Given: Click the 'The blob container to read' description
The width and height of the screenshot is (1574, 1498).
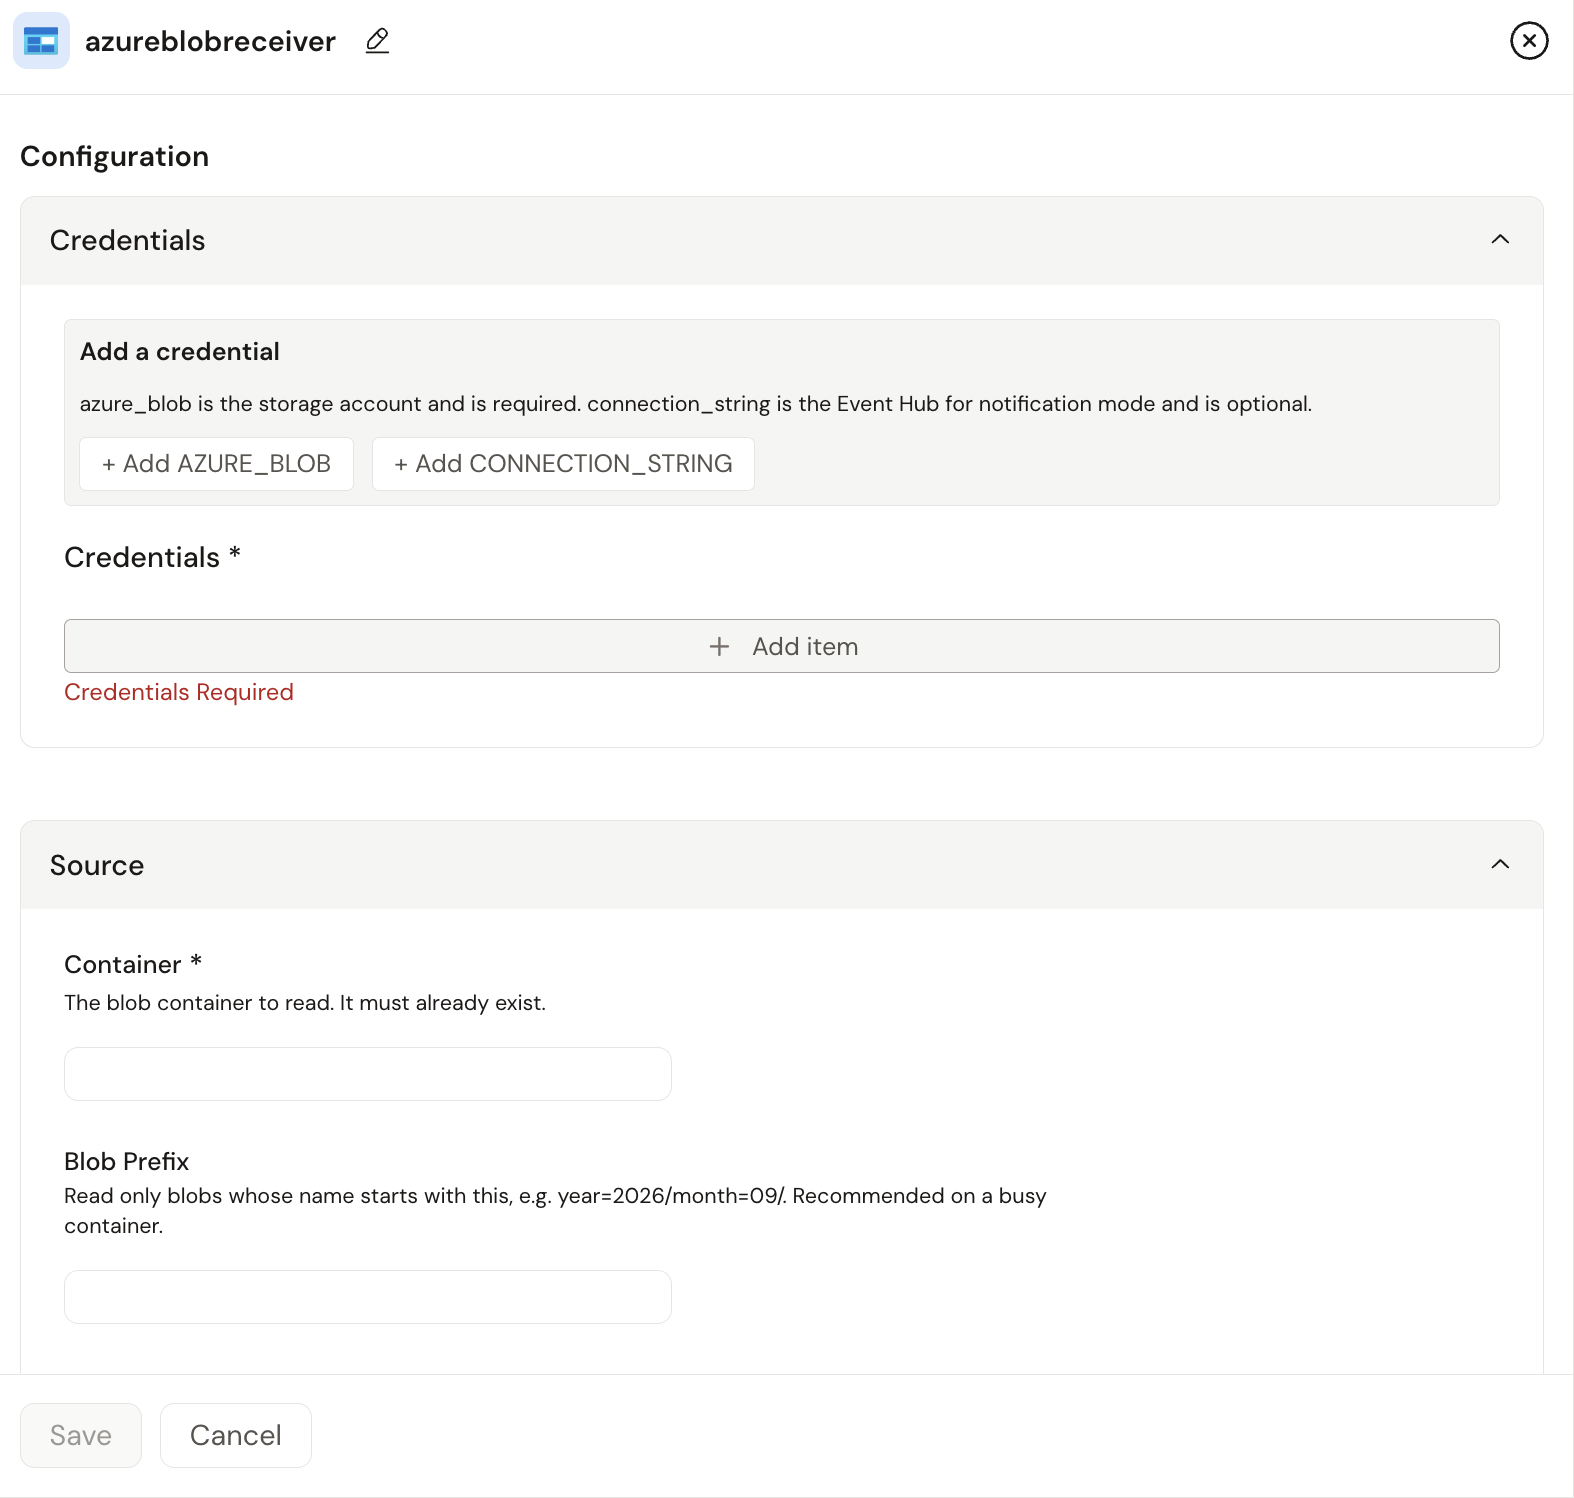Looking at the screenshot, I should [x=305, y=1003].
